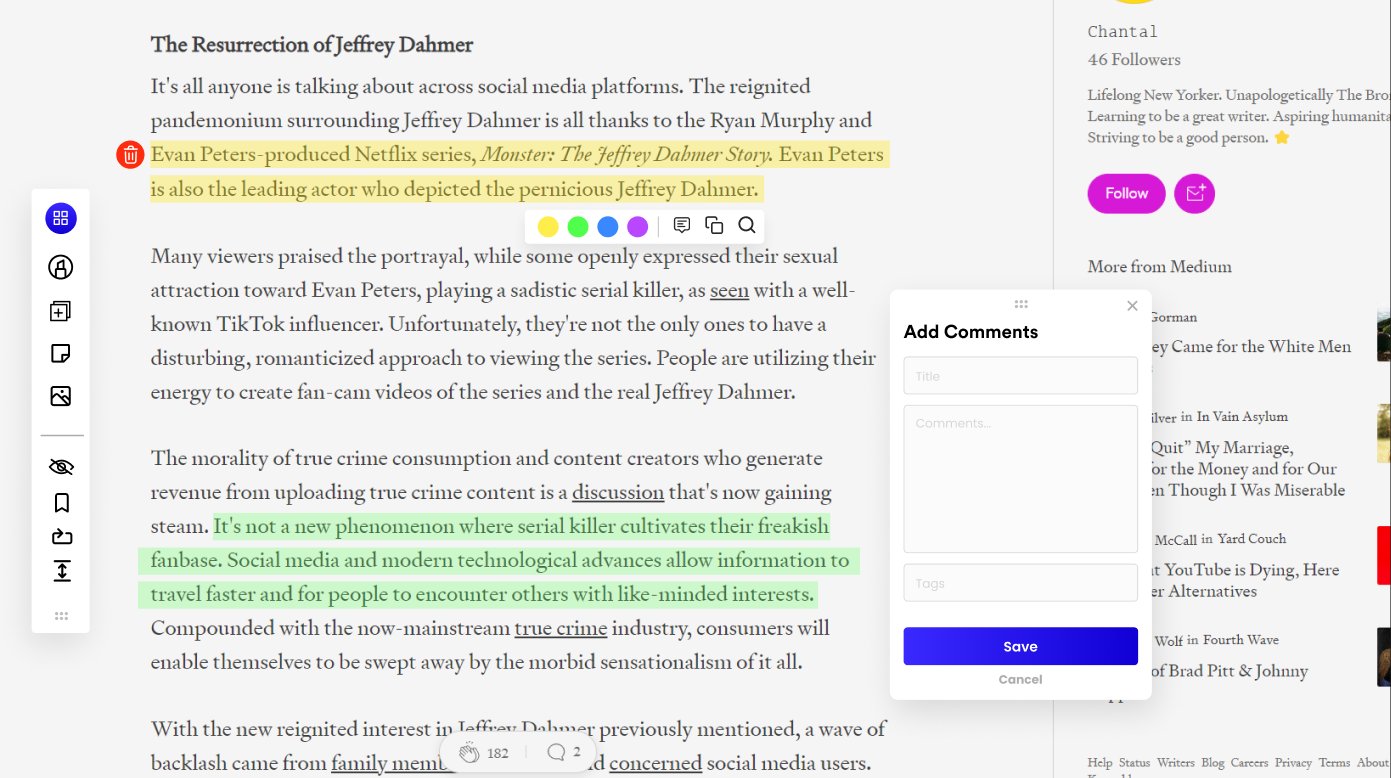Screen dimensions: 1391x778
Task: Open the sticky note icon in sidebar
Action: (x=61, y=354)
